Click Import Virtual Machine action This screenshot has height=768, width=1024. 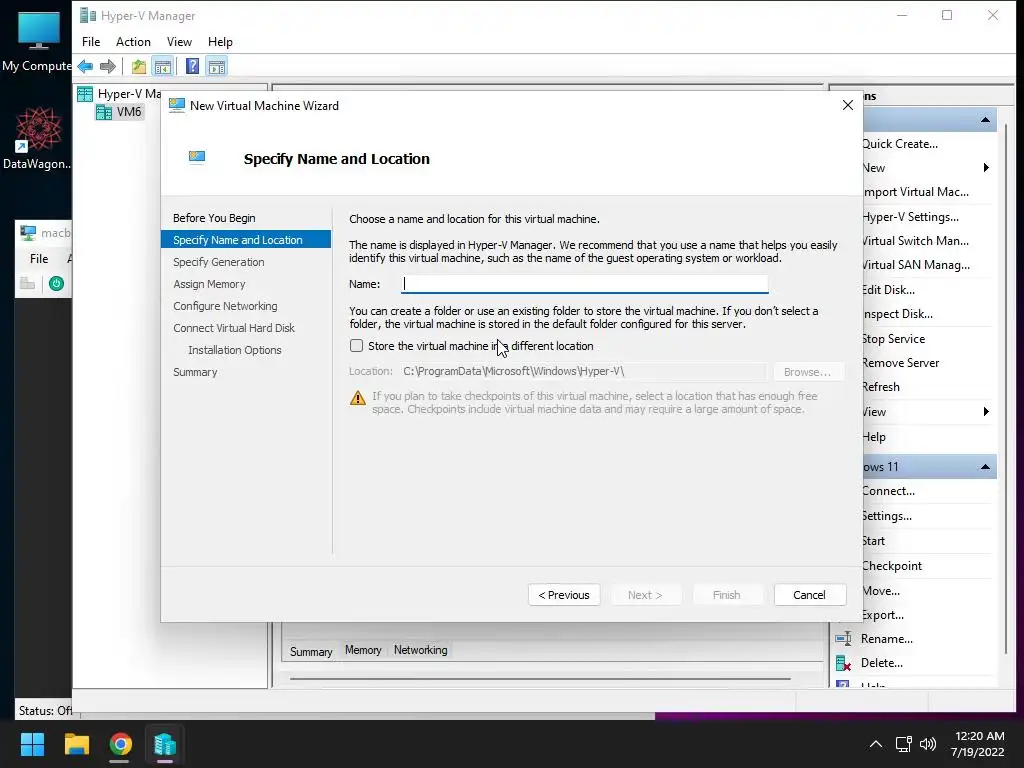[916, 192]
